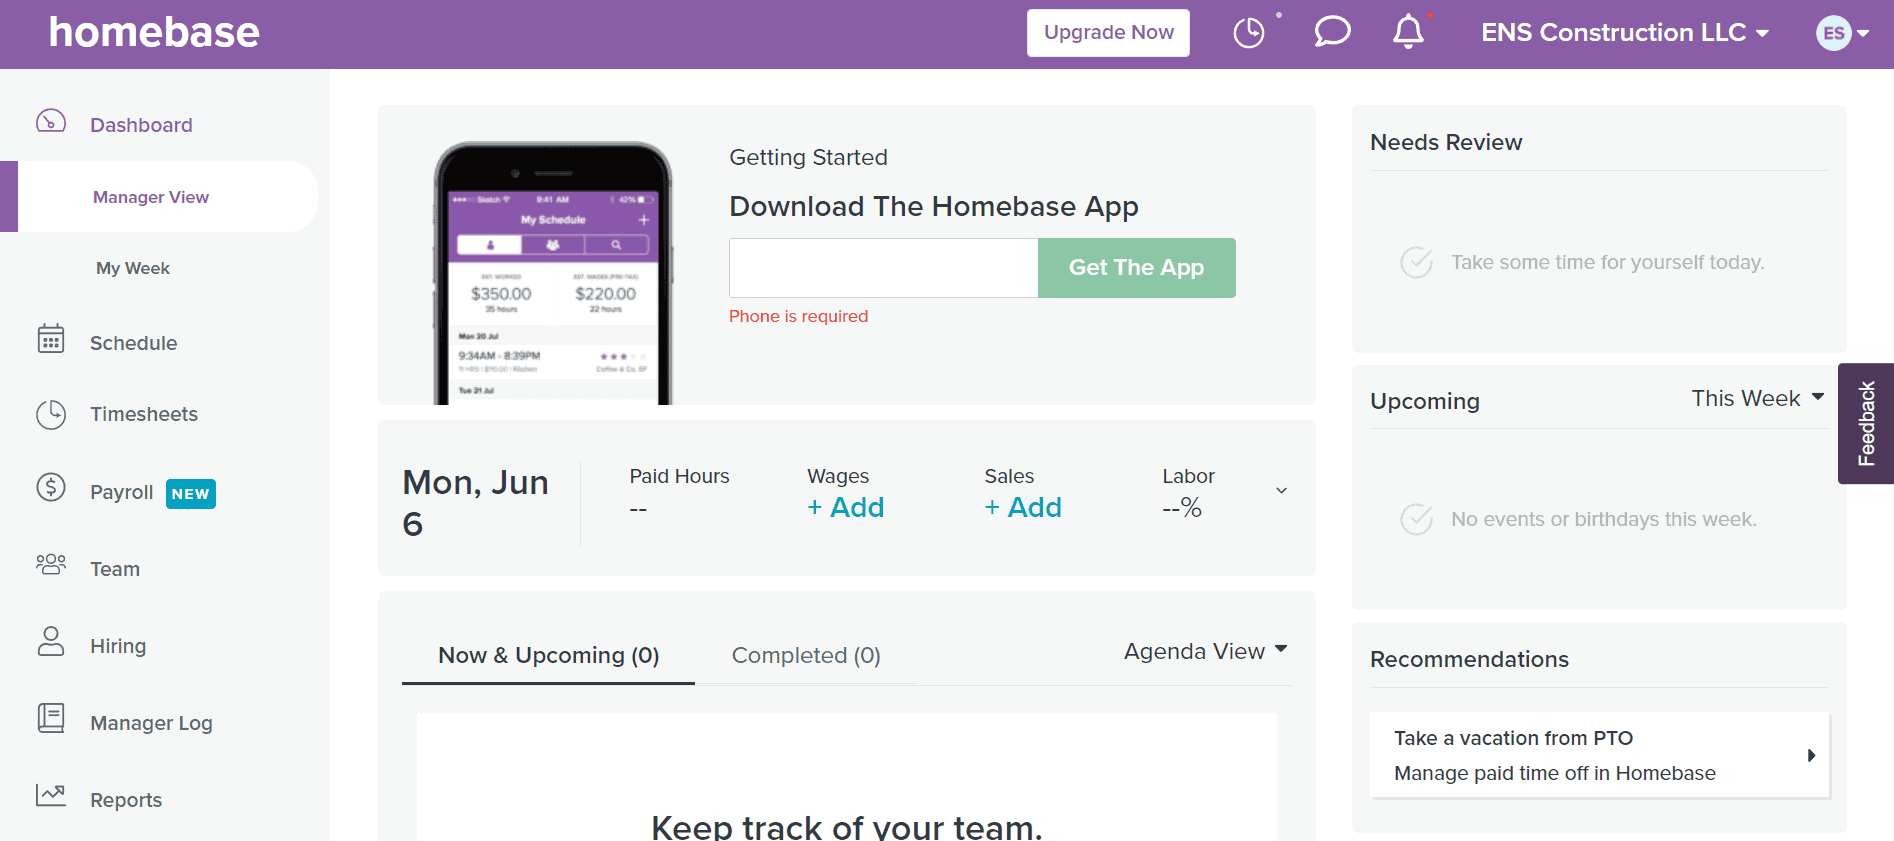
Task: Click the Timesheets clock icon
Action: [51, 414]
